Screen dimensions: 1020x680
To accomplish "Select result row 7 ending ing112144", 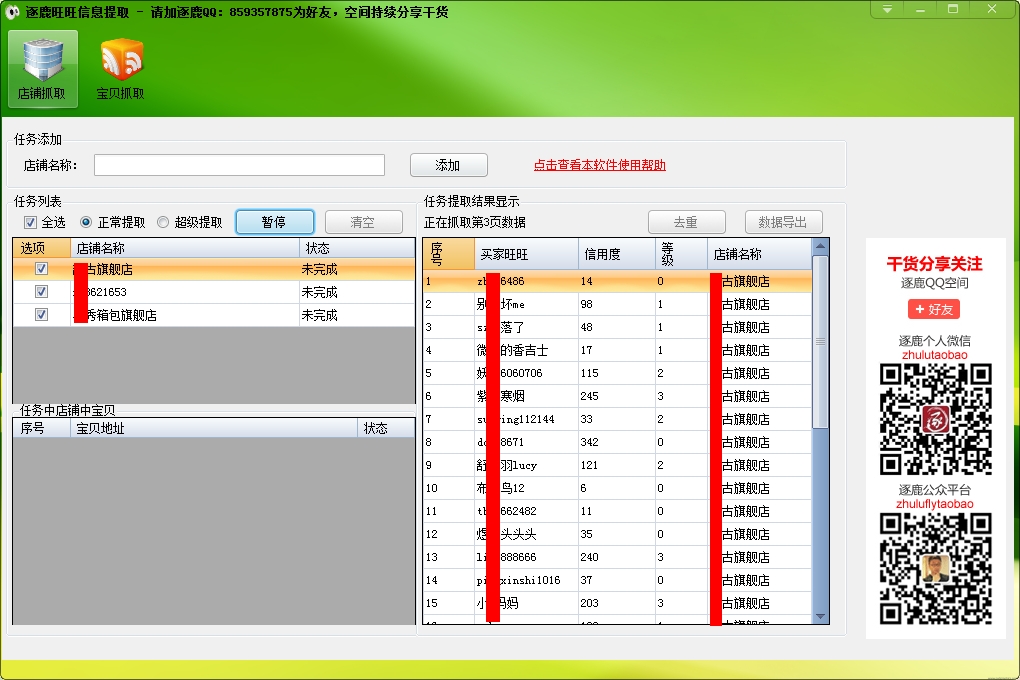I will point(617,419).
